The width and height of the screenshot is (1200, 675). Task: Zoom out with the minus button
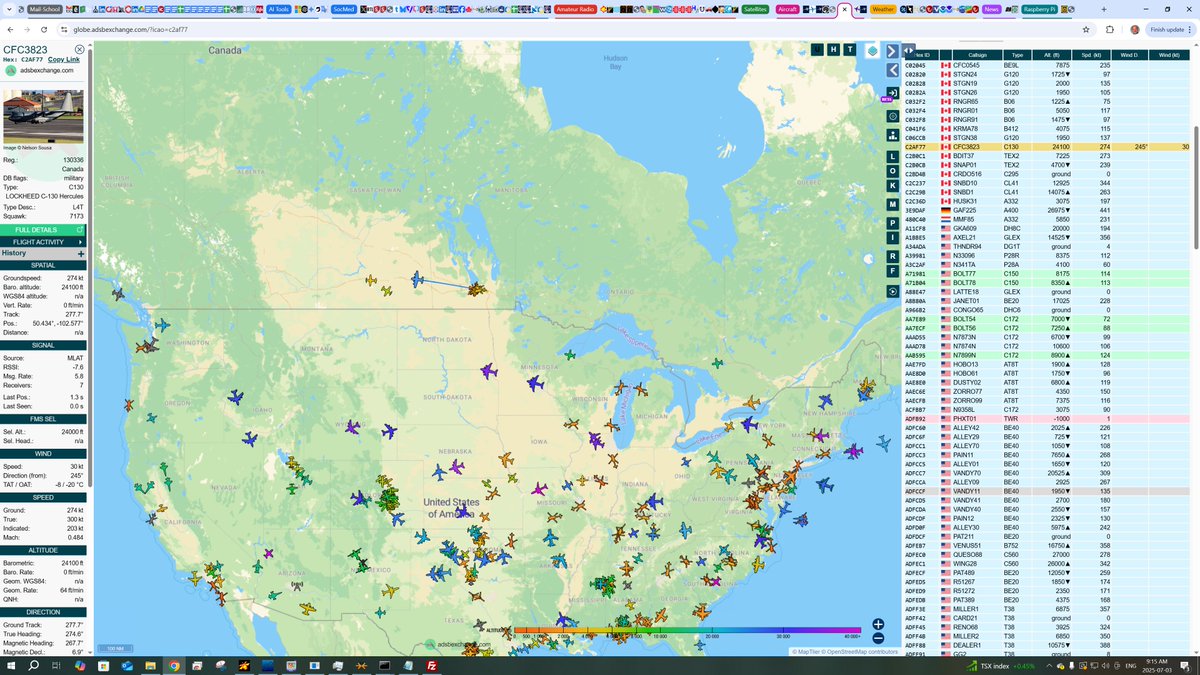pyautogui.click(x=878, y=638)
